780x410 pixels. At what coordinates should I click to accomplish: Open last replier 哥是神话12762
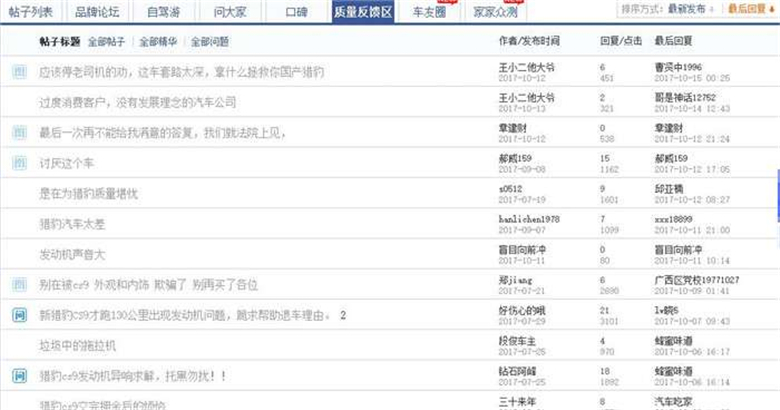685,98
